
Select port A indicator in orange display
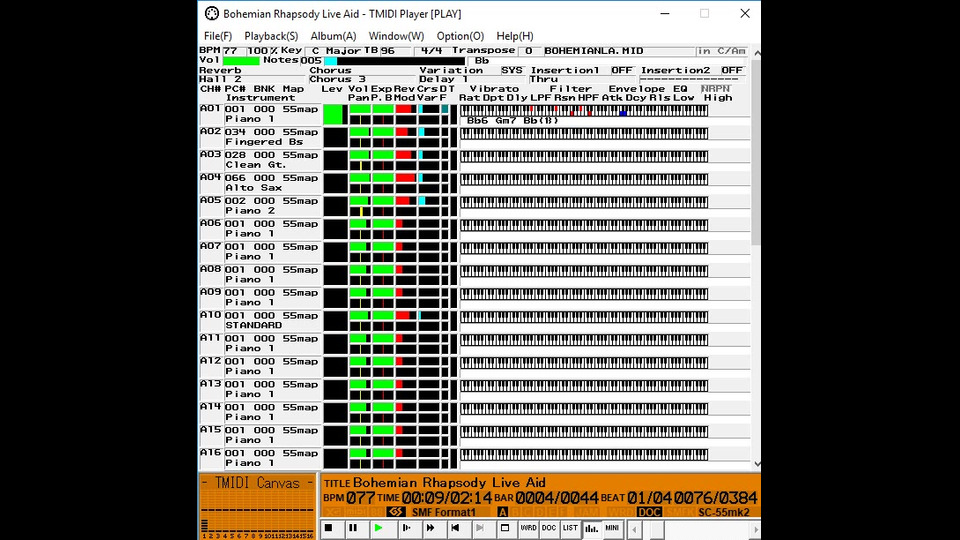coord(502,512)
